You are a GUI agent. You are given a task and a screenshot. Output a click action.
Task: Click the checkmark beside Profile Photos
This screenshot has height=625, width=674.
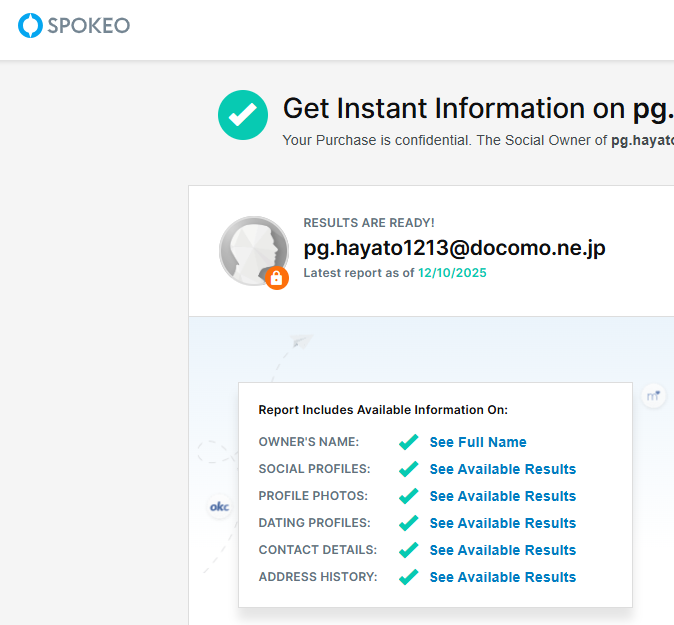408,496
